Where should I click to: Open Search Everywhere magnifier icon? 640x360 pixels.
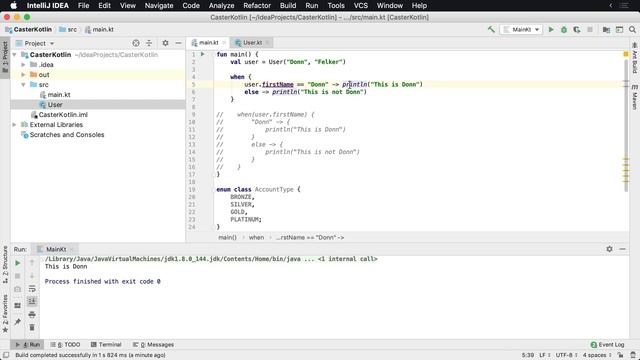click(632, 29)
